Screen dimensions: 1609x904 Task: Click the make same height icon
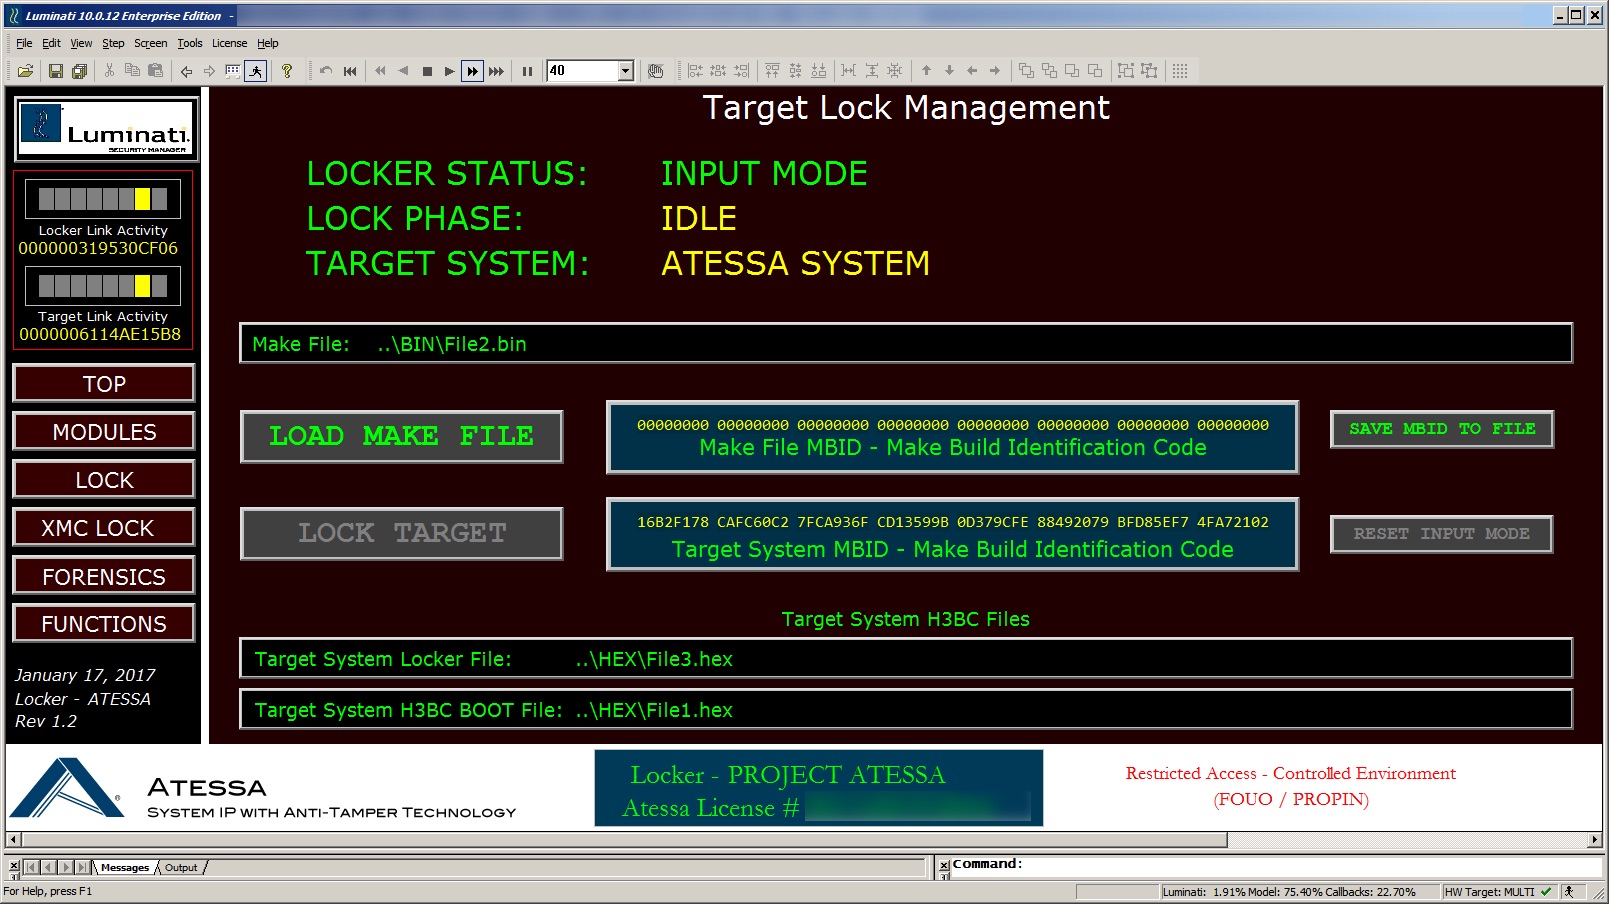pyautogui.click(x=872, y=71)
